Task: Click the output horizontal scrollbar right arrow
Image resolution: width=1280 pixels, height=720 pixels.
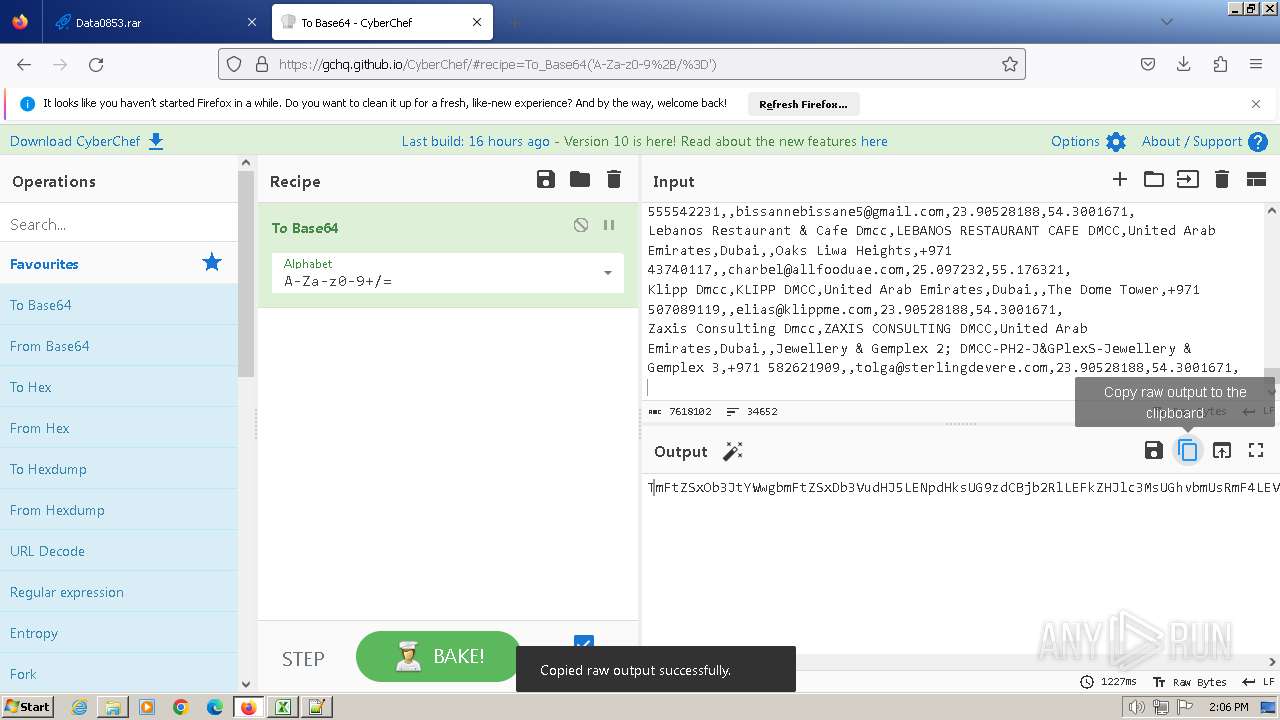Action: coord(1272,662)
